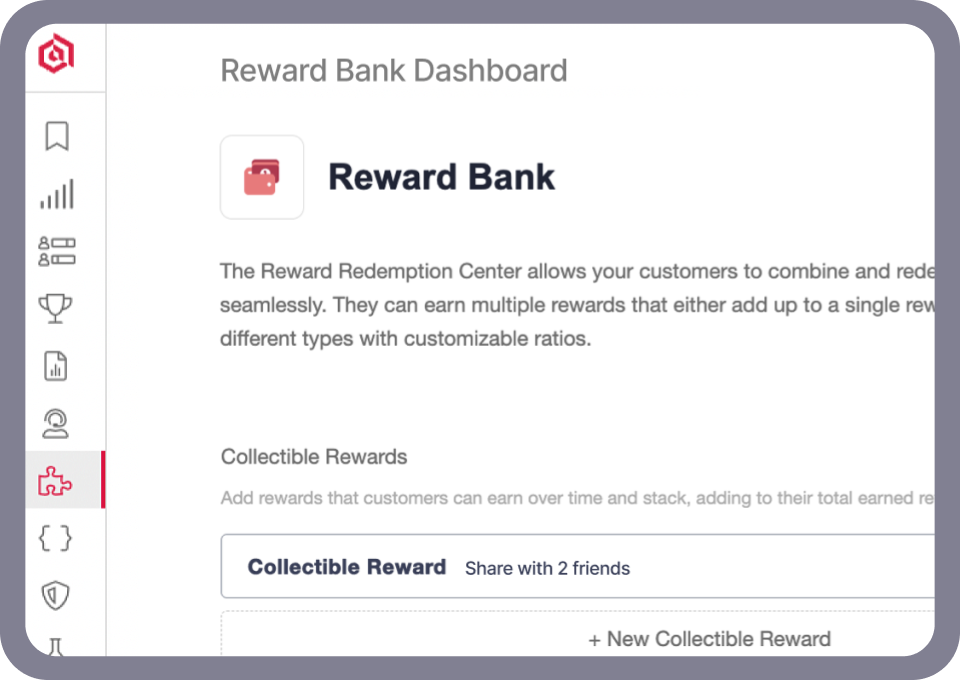
Task: Click the New Collectible Reward button
Action: [x=709, y=639]
